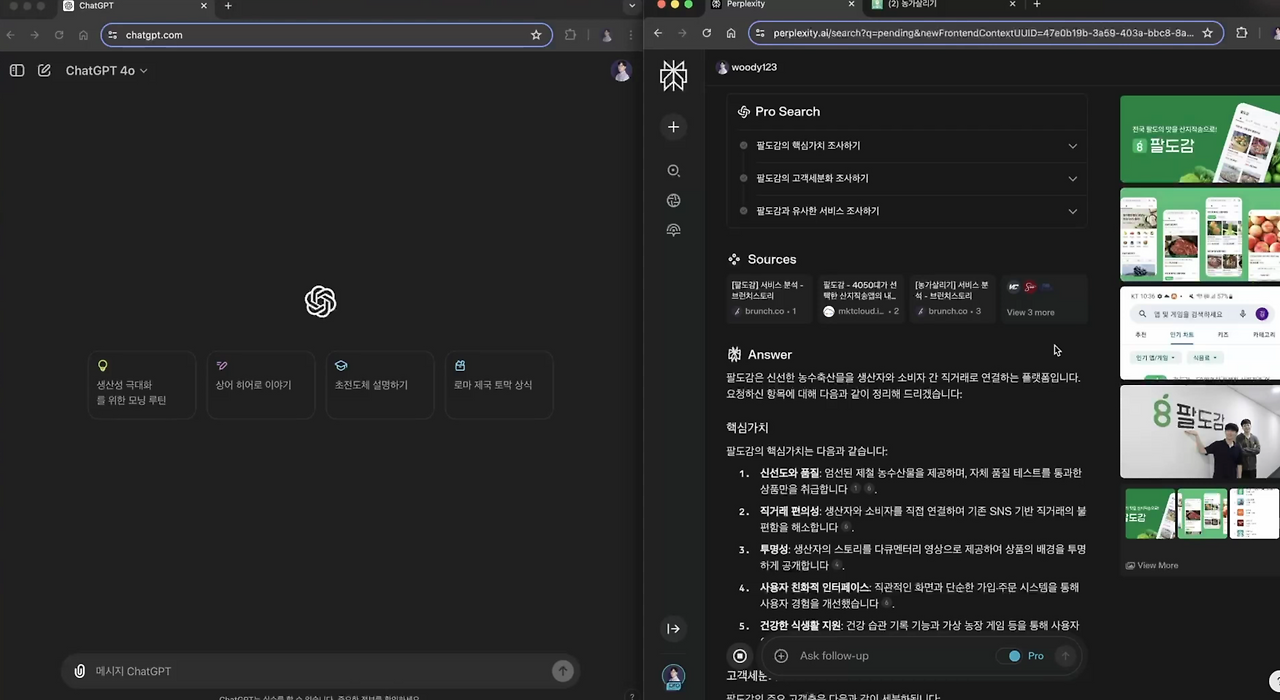This screenshot has width=1280, height=700.
Task: Reload the Perplexity page
Action: pyautogui.click(x=707, y=33)
